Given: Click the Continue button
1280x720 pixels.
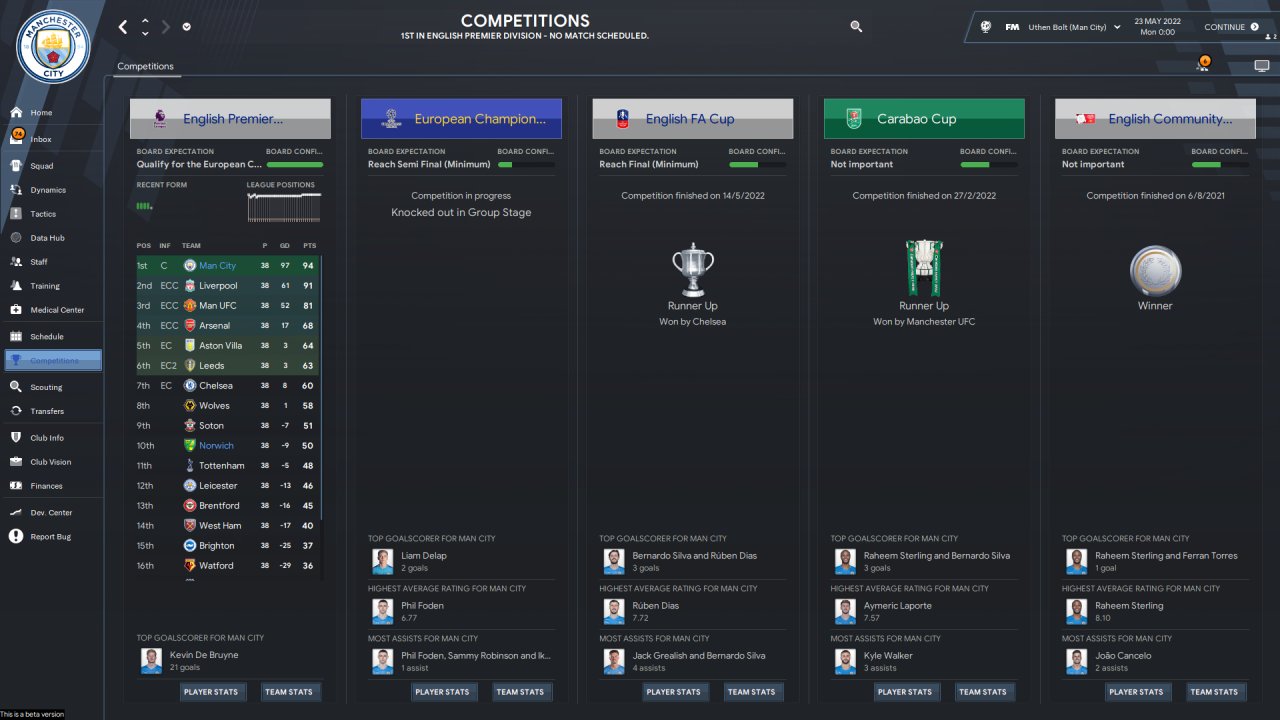Looking at the screenshot, I should pos(1231,27).
